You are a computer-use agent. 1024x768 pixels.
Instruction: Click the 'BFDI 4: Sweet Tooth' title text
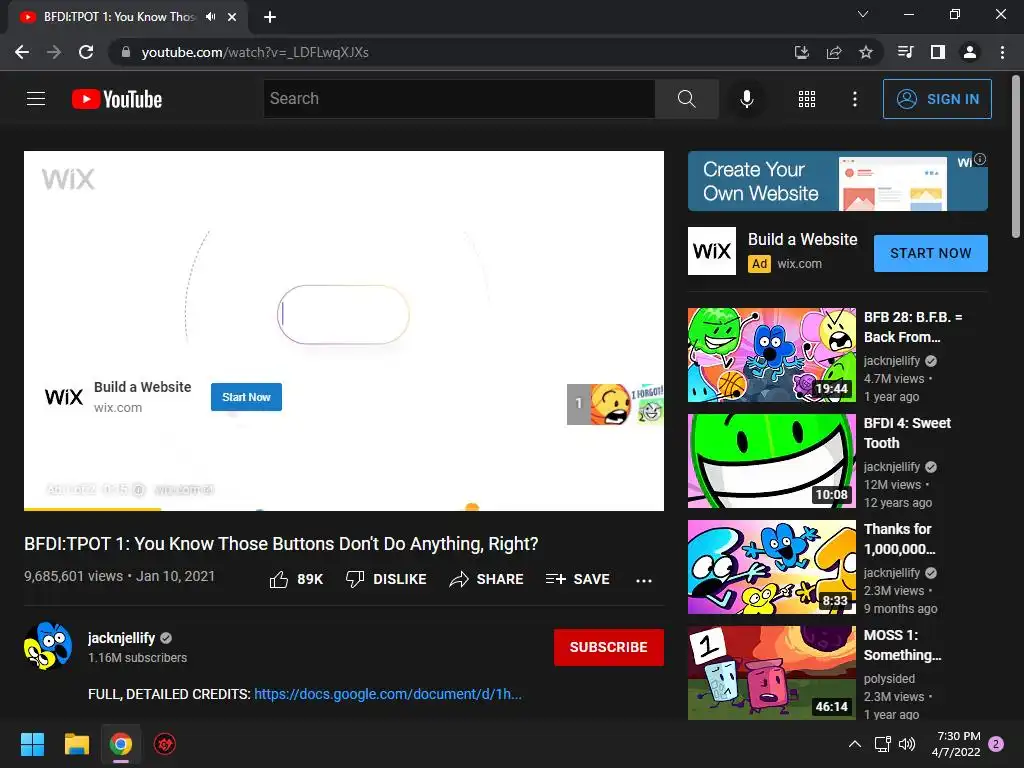907,433
